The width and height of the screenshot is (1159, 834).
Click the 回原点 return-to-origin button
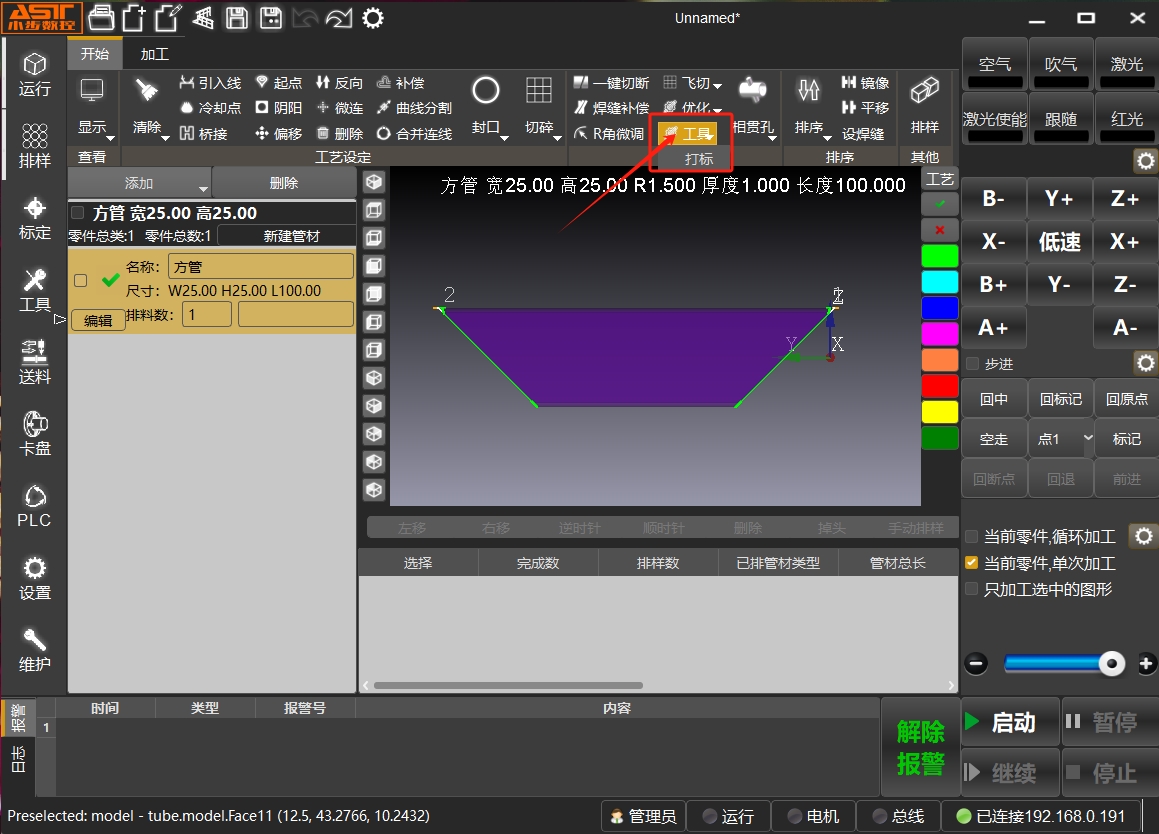1126,399
